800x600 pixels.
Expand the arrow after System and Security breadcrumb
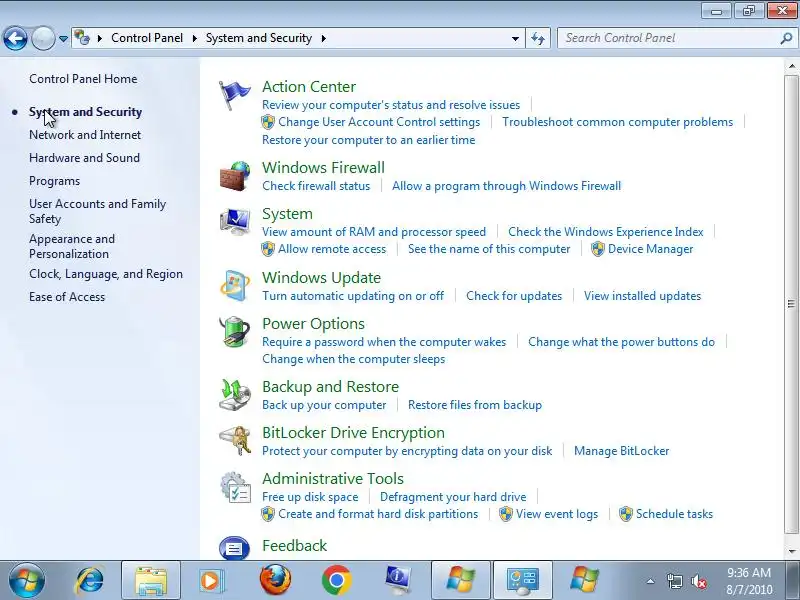tap(323, 38)
